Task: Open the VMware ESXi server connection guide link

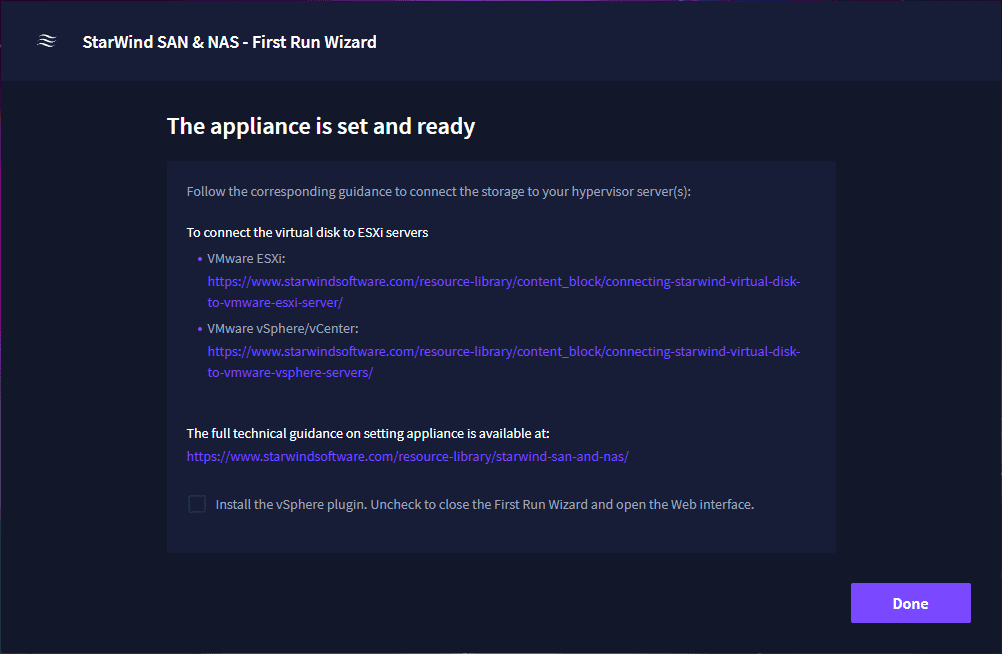Action: click(x=504, y=292)
